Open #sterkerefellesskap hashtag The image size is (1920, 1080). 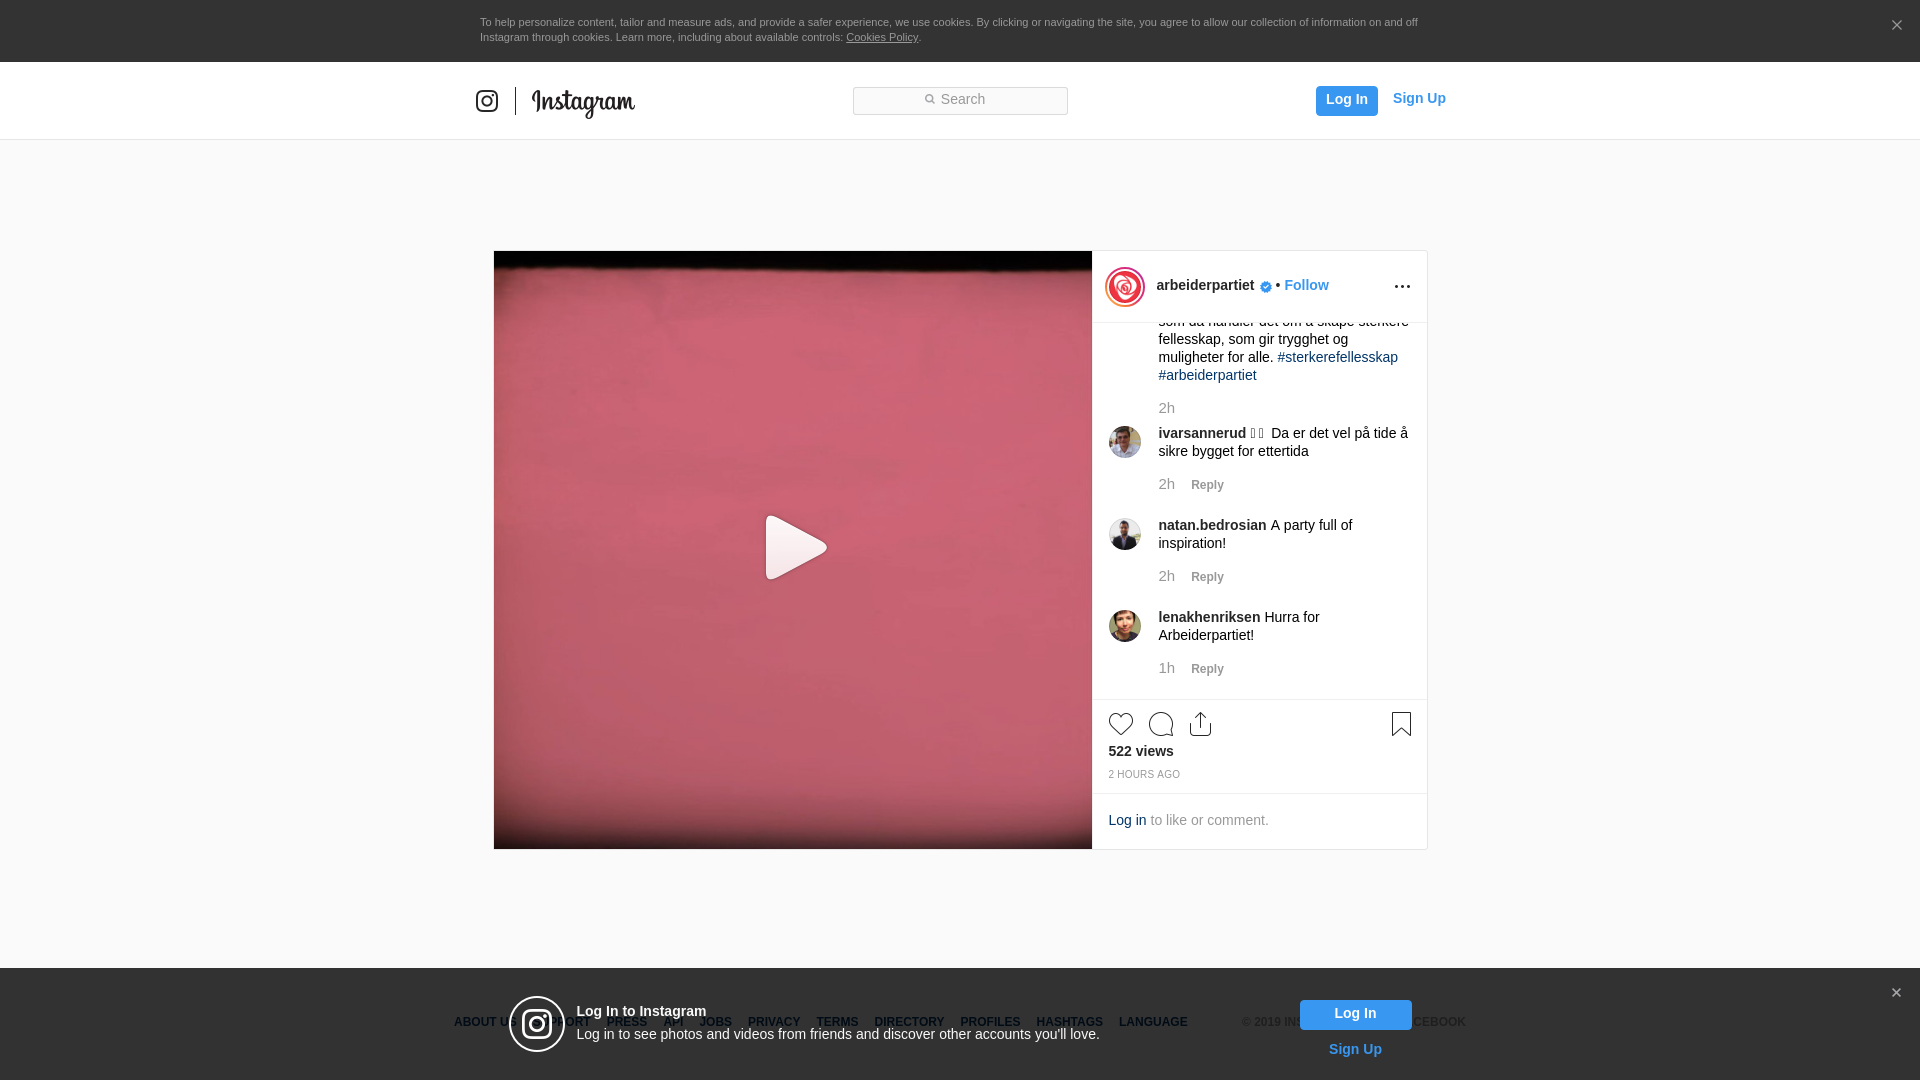(1337, 357)
